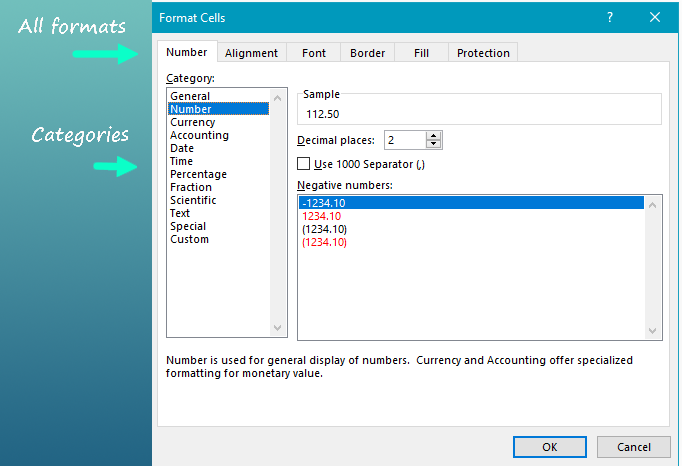Open the Font tab
The width and height of the screenshot is (682, 466).
pos(314,53)
